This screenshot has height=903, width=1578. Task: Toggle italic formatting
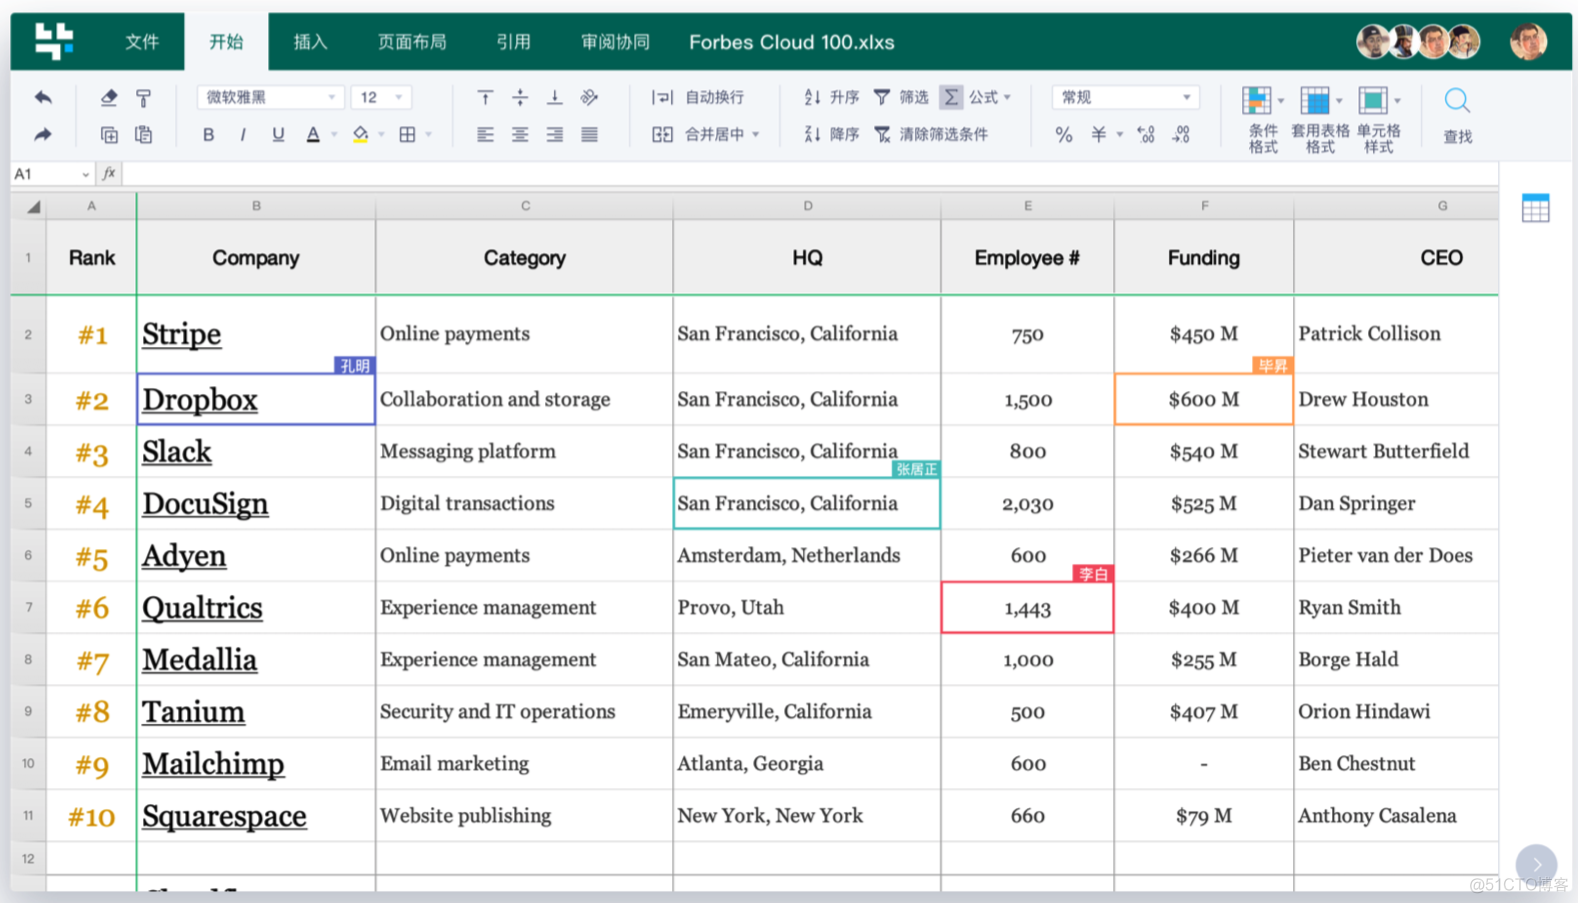(243, 134)
